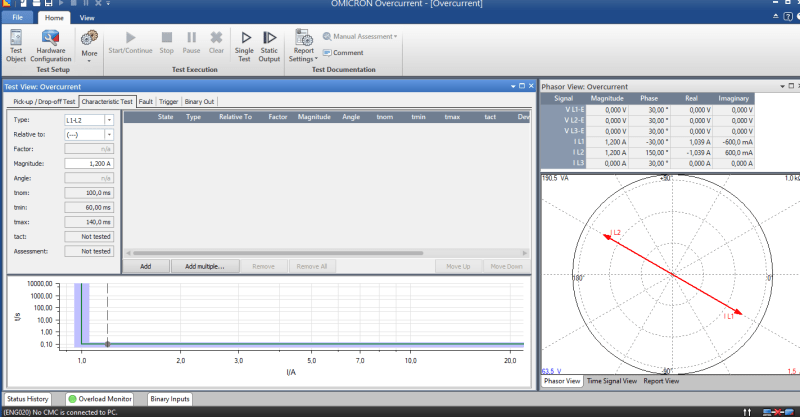Select the Characteristic Test tab
Viewport: 800px width, 417px height.
coord(107,102)
